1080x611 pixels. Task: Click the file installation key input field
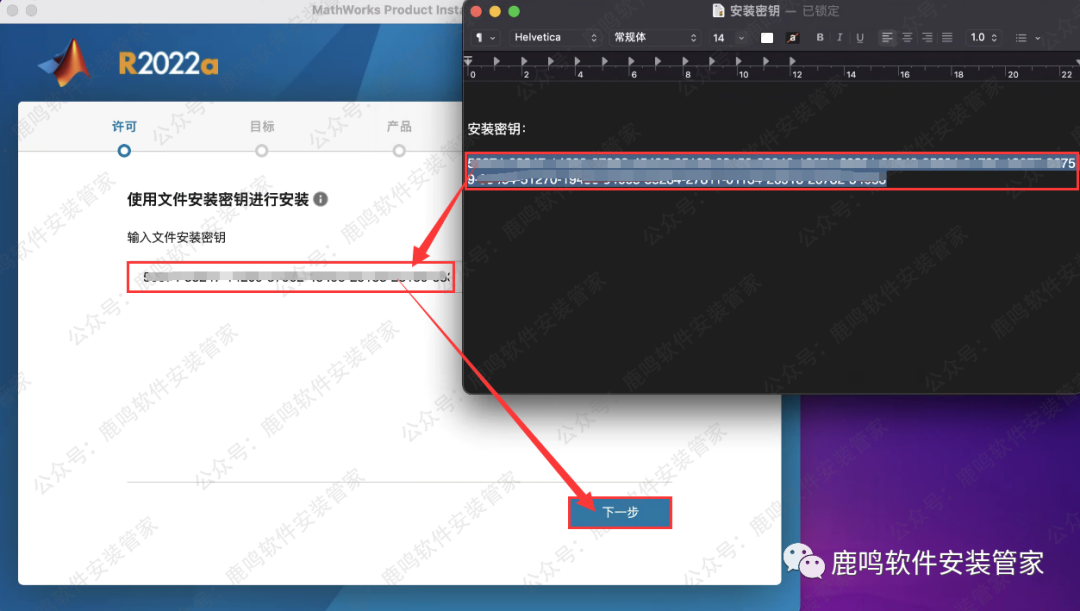pyautogui.click(x=290, y=277)
